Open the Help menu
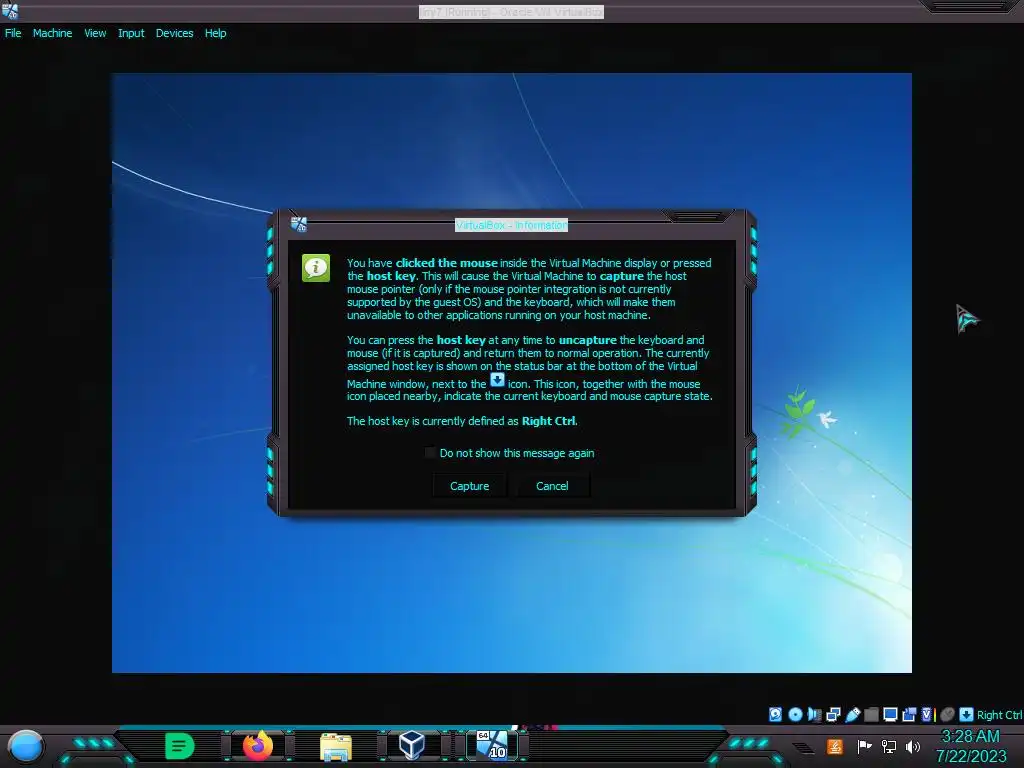 [x=216, y=33]
